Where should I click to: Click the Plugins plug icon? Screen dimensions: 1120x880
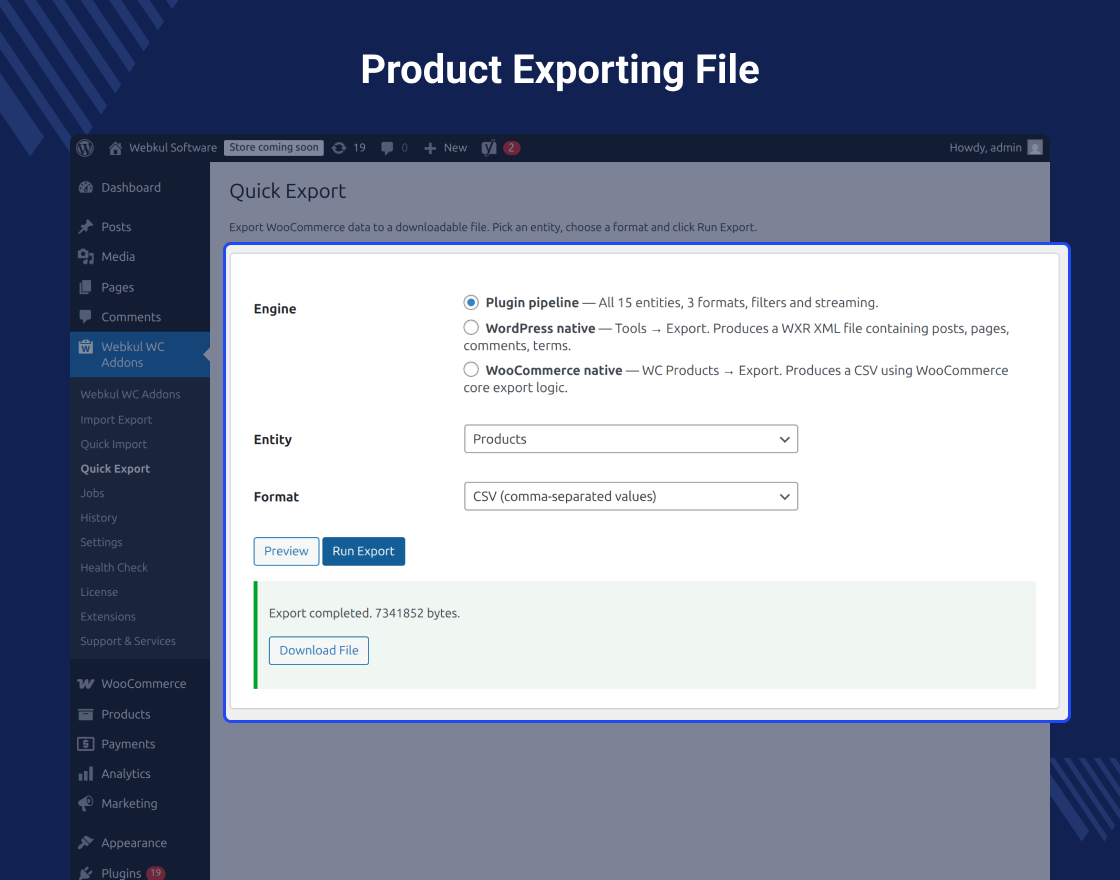point(86,873)
